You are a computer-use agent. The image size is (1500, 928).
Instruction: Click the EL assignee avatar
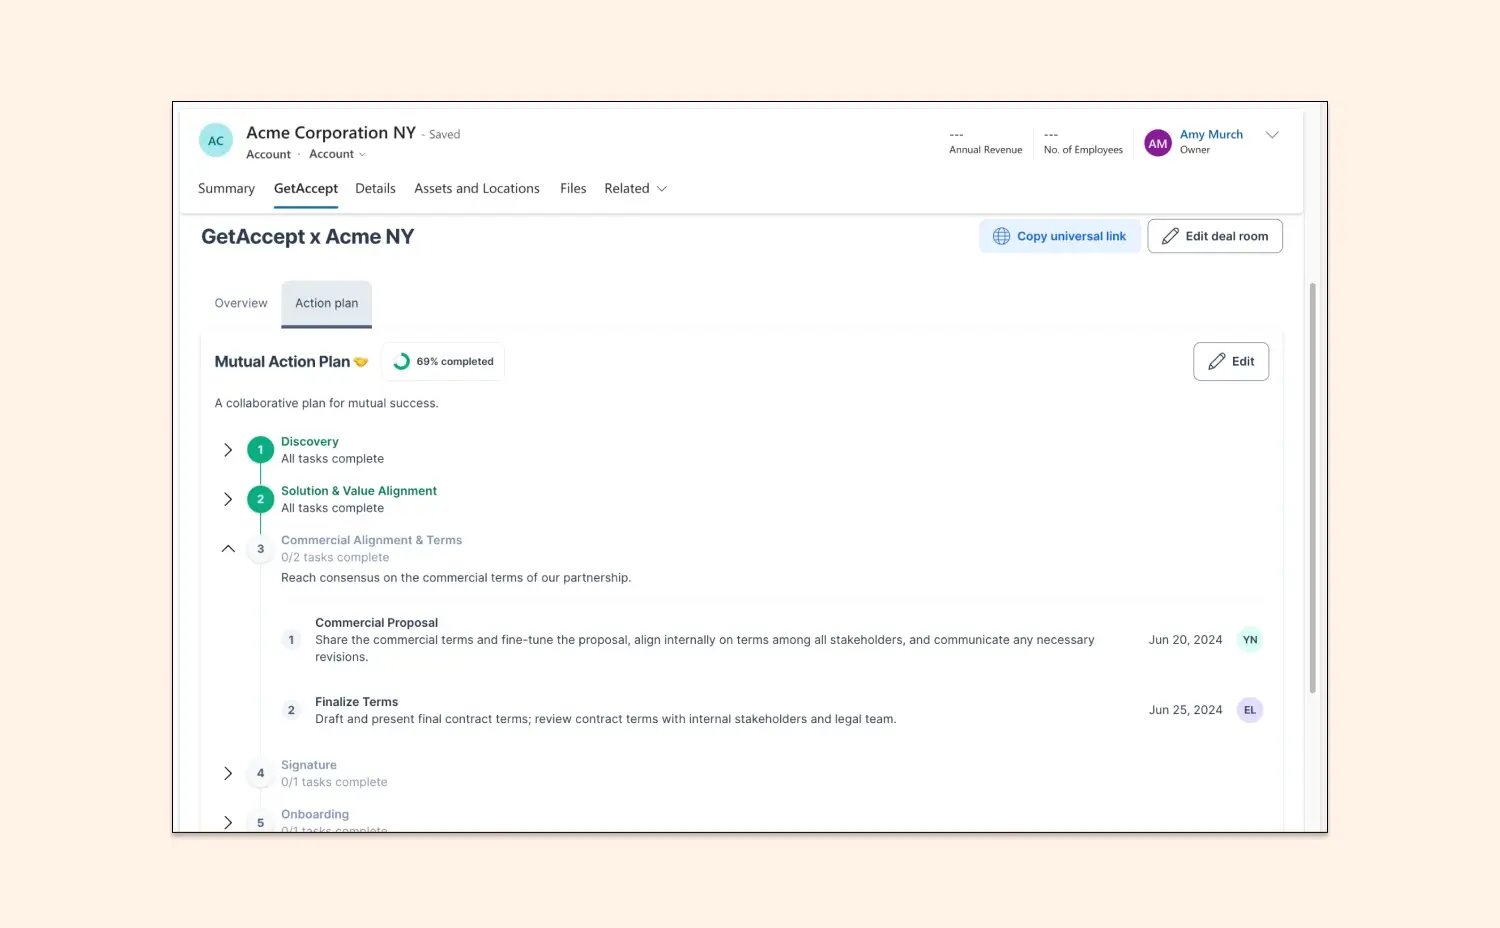[1250, 710]
